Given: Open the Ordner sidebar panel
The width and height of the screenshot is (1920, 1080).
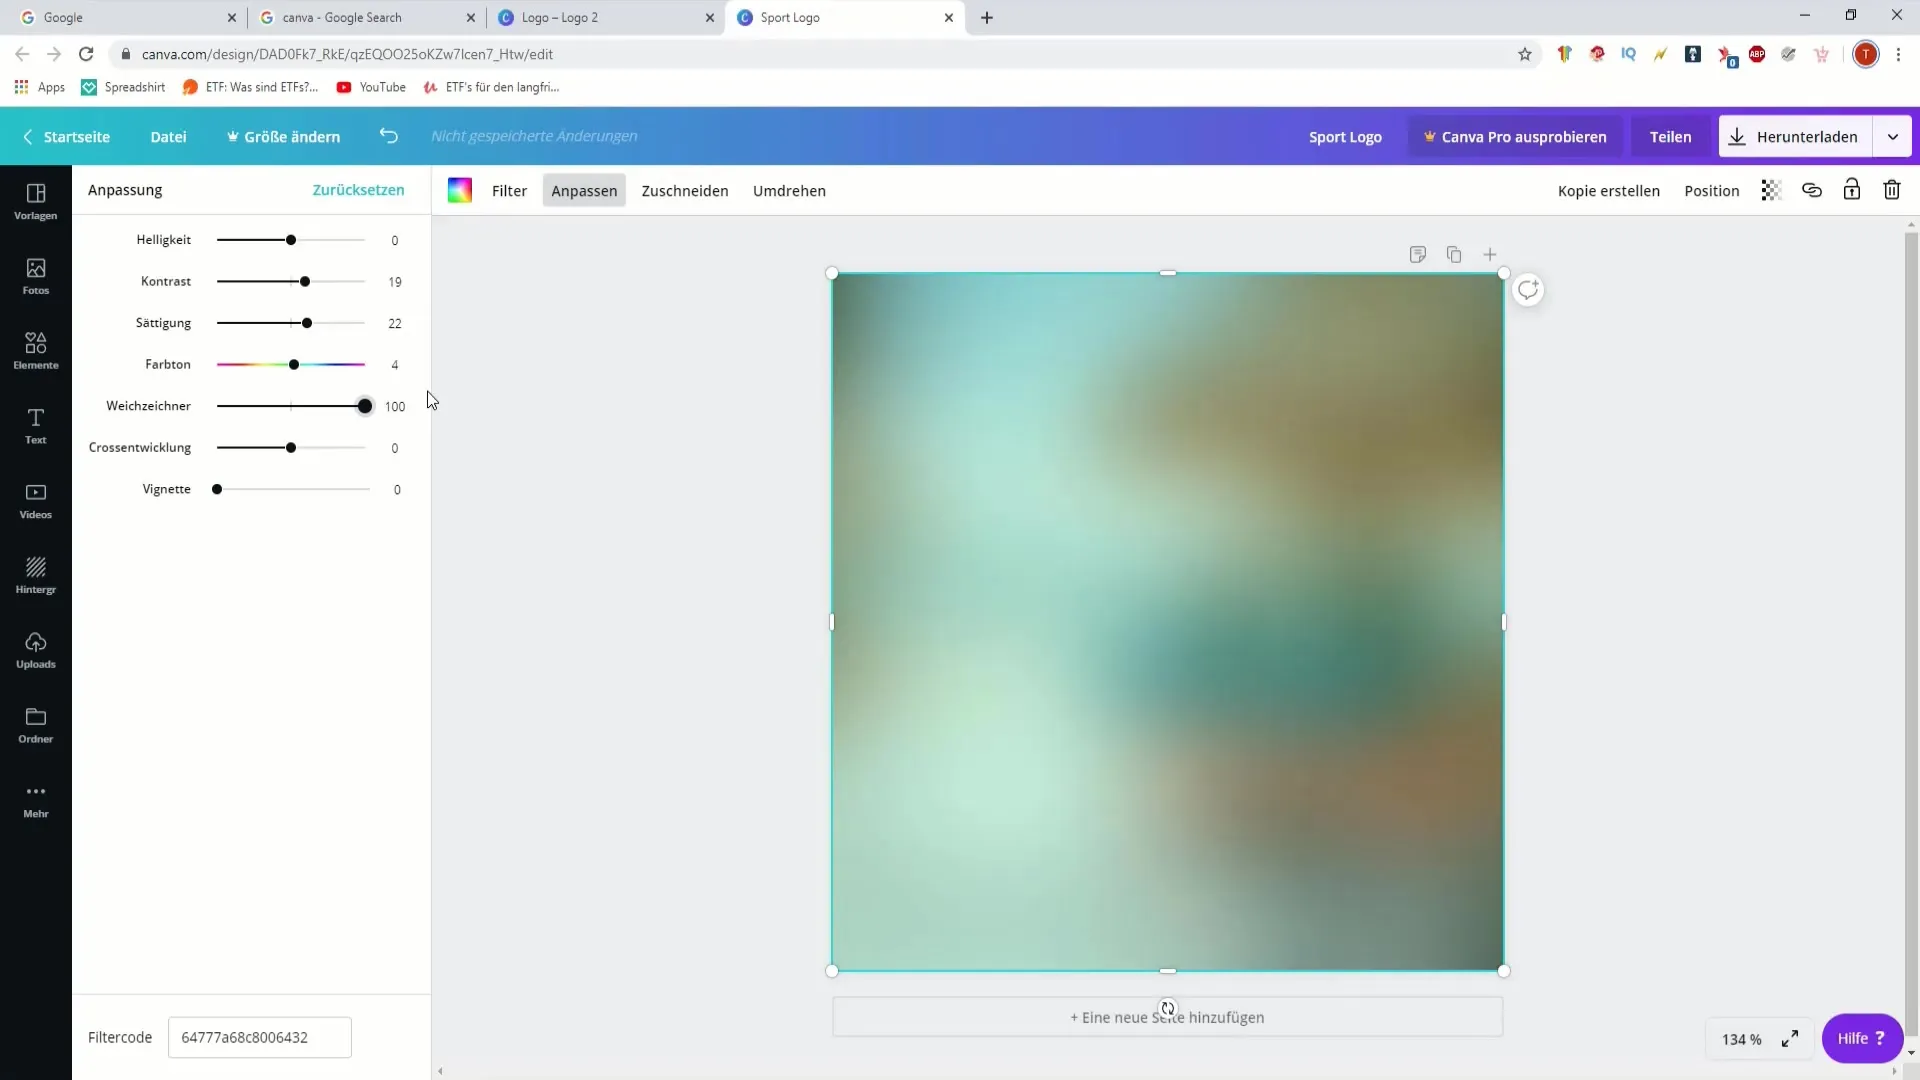Looking at the screenshot, I should click(x=36, y=725).
